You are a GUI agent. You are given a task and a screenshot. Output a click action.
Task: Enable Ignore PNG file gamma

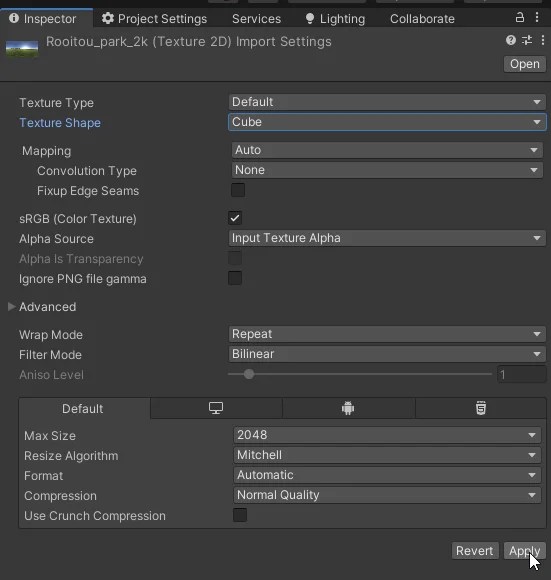tap(235, 278)
